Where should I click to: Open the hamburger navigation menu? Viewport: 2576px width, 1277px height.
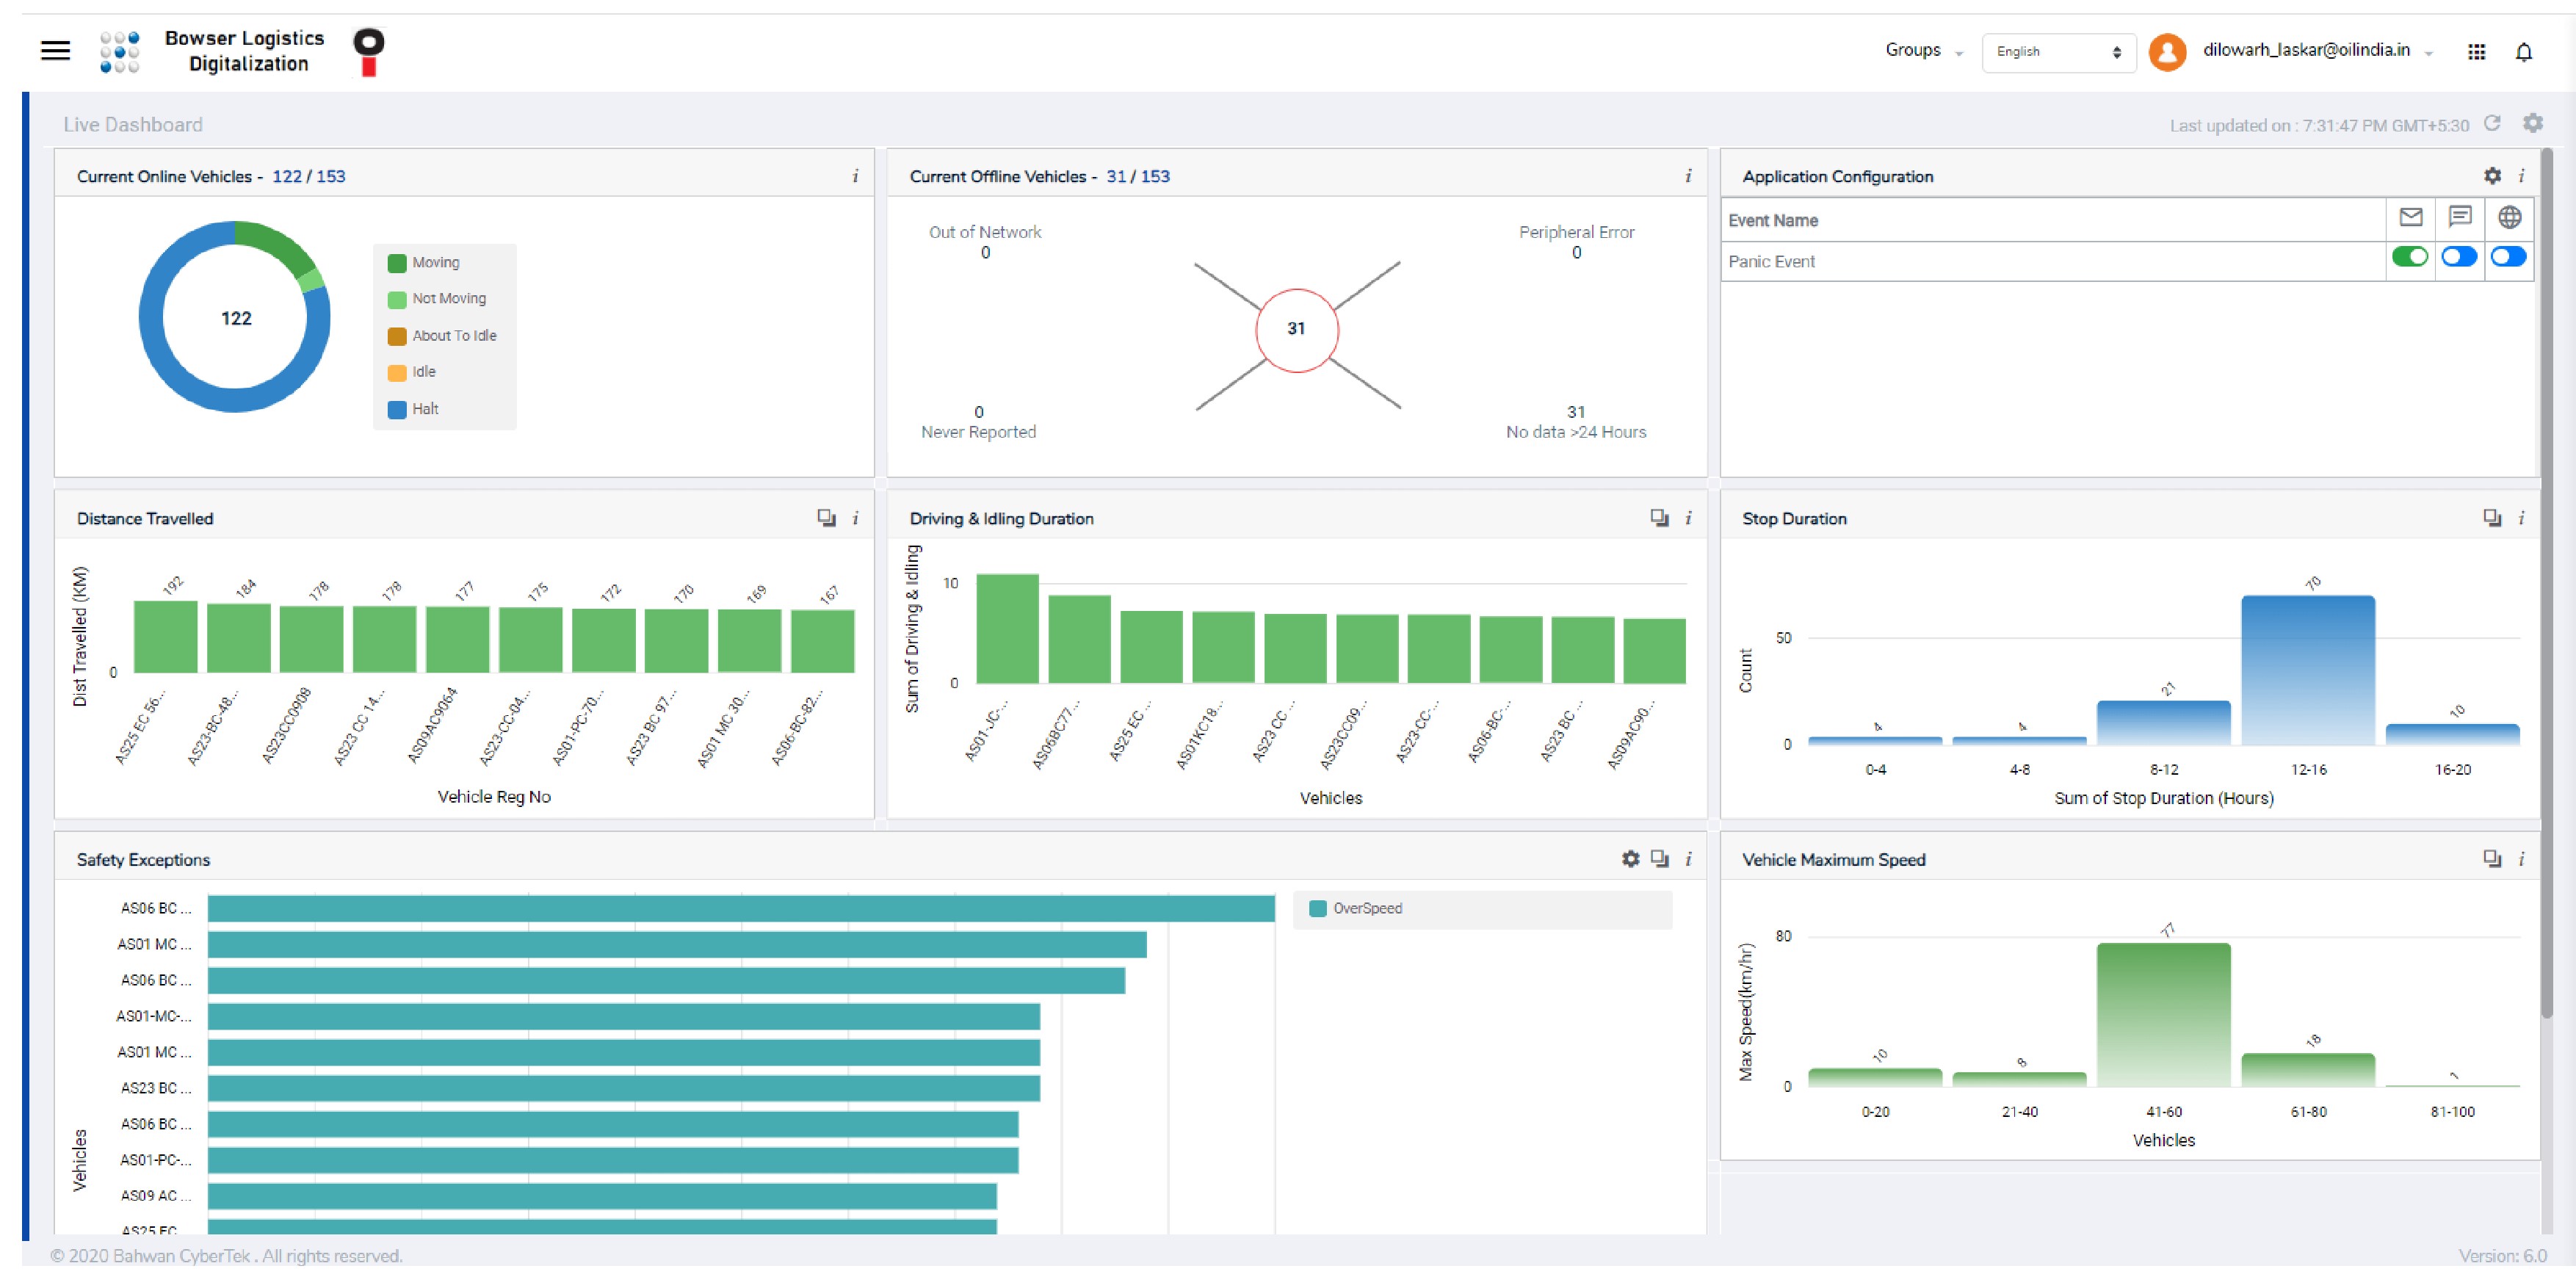55,50
